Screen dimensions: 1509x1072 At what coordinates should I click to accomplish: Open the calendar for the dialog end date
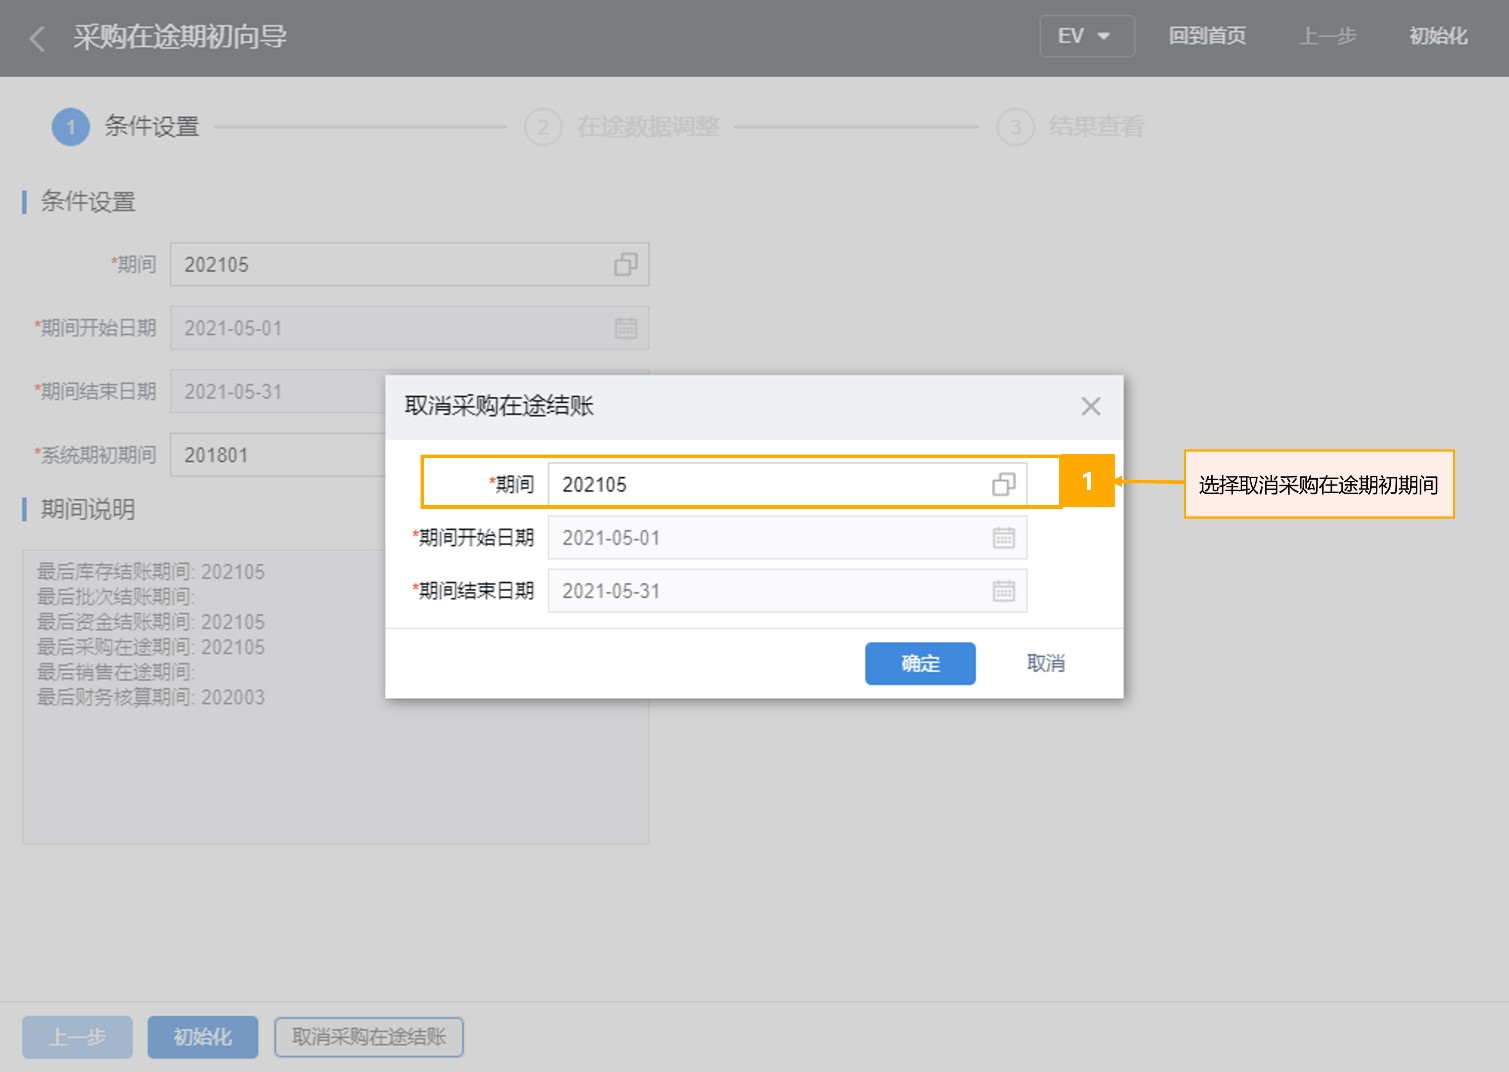coord(1003,591)
